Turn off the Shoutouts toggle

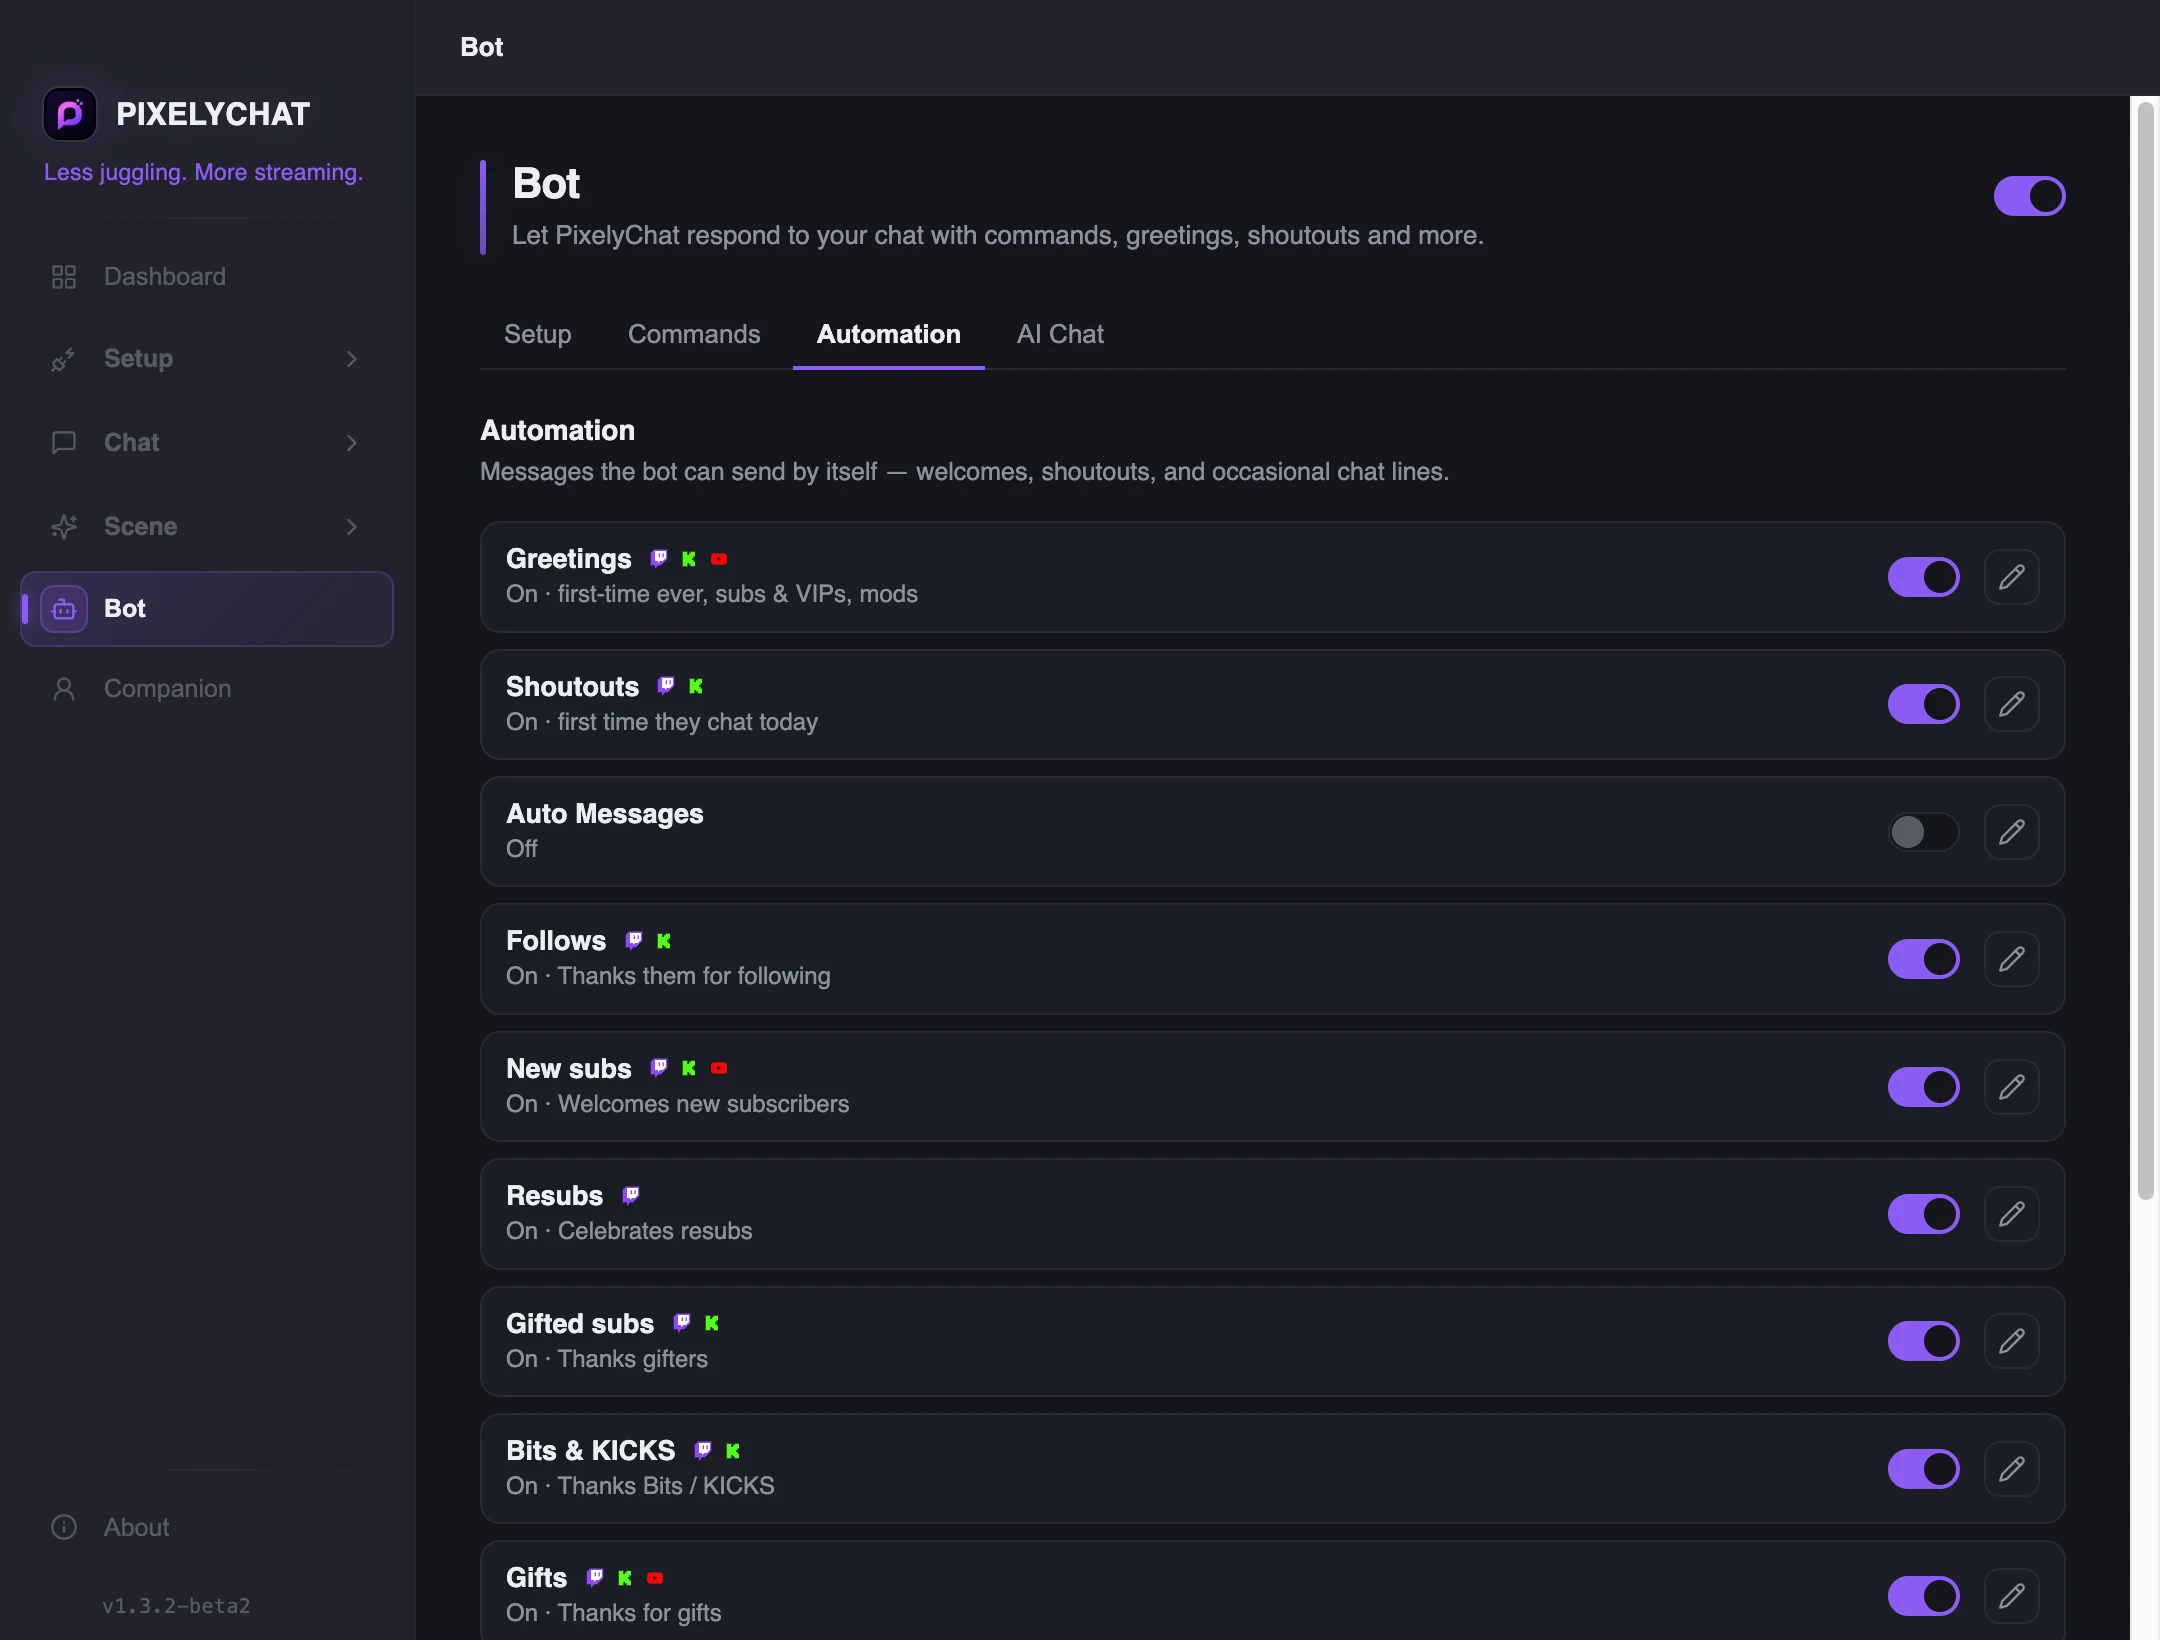[x=1923, y=704]
